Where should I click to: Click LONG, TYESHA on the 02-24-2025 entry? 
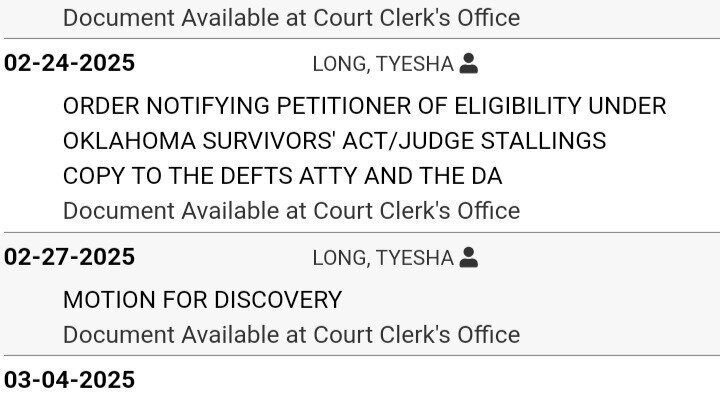pos(382,65)
